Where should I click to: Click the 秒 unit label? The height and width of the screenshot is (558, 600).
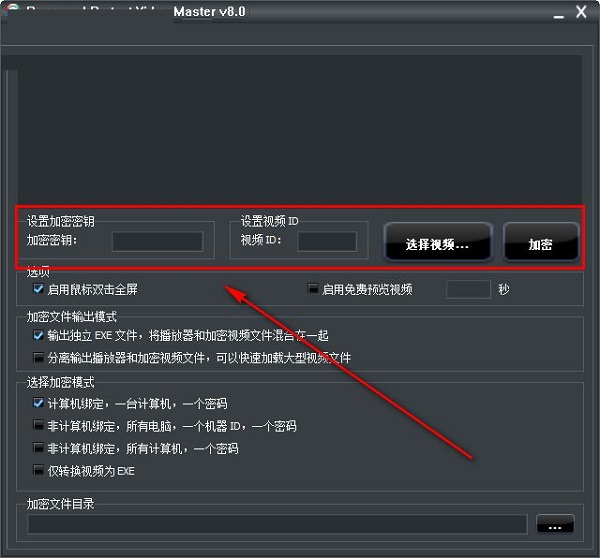pos(504,289)
